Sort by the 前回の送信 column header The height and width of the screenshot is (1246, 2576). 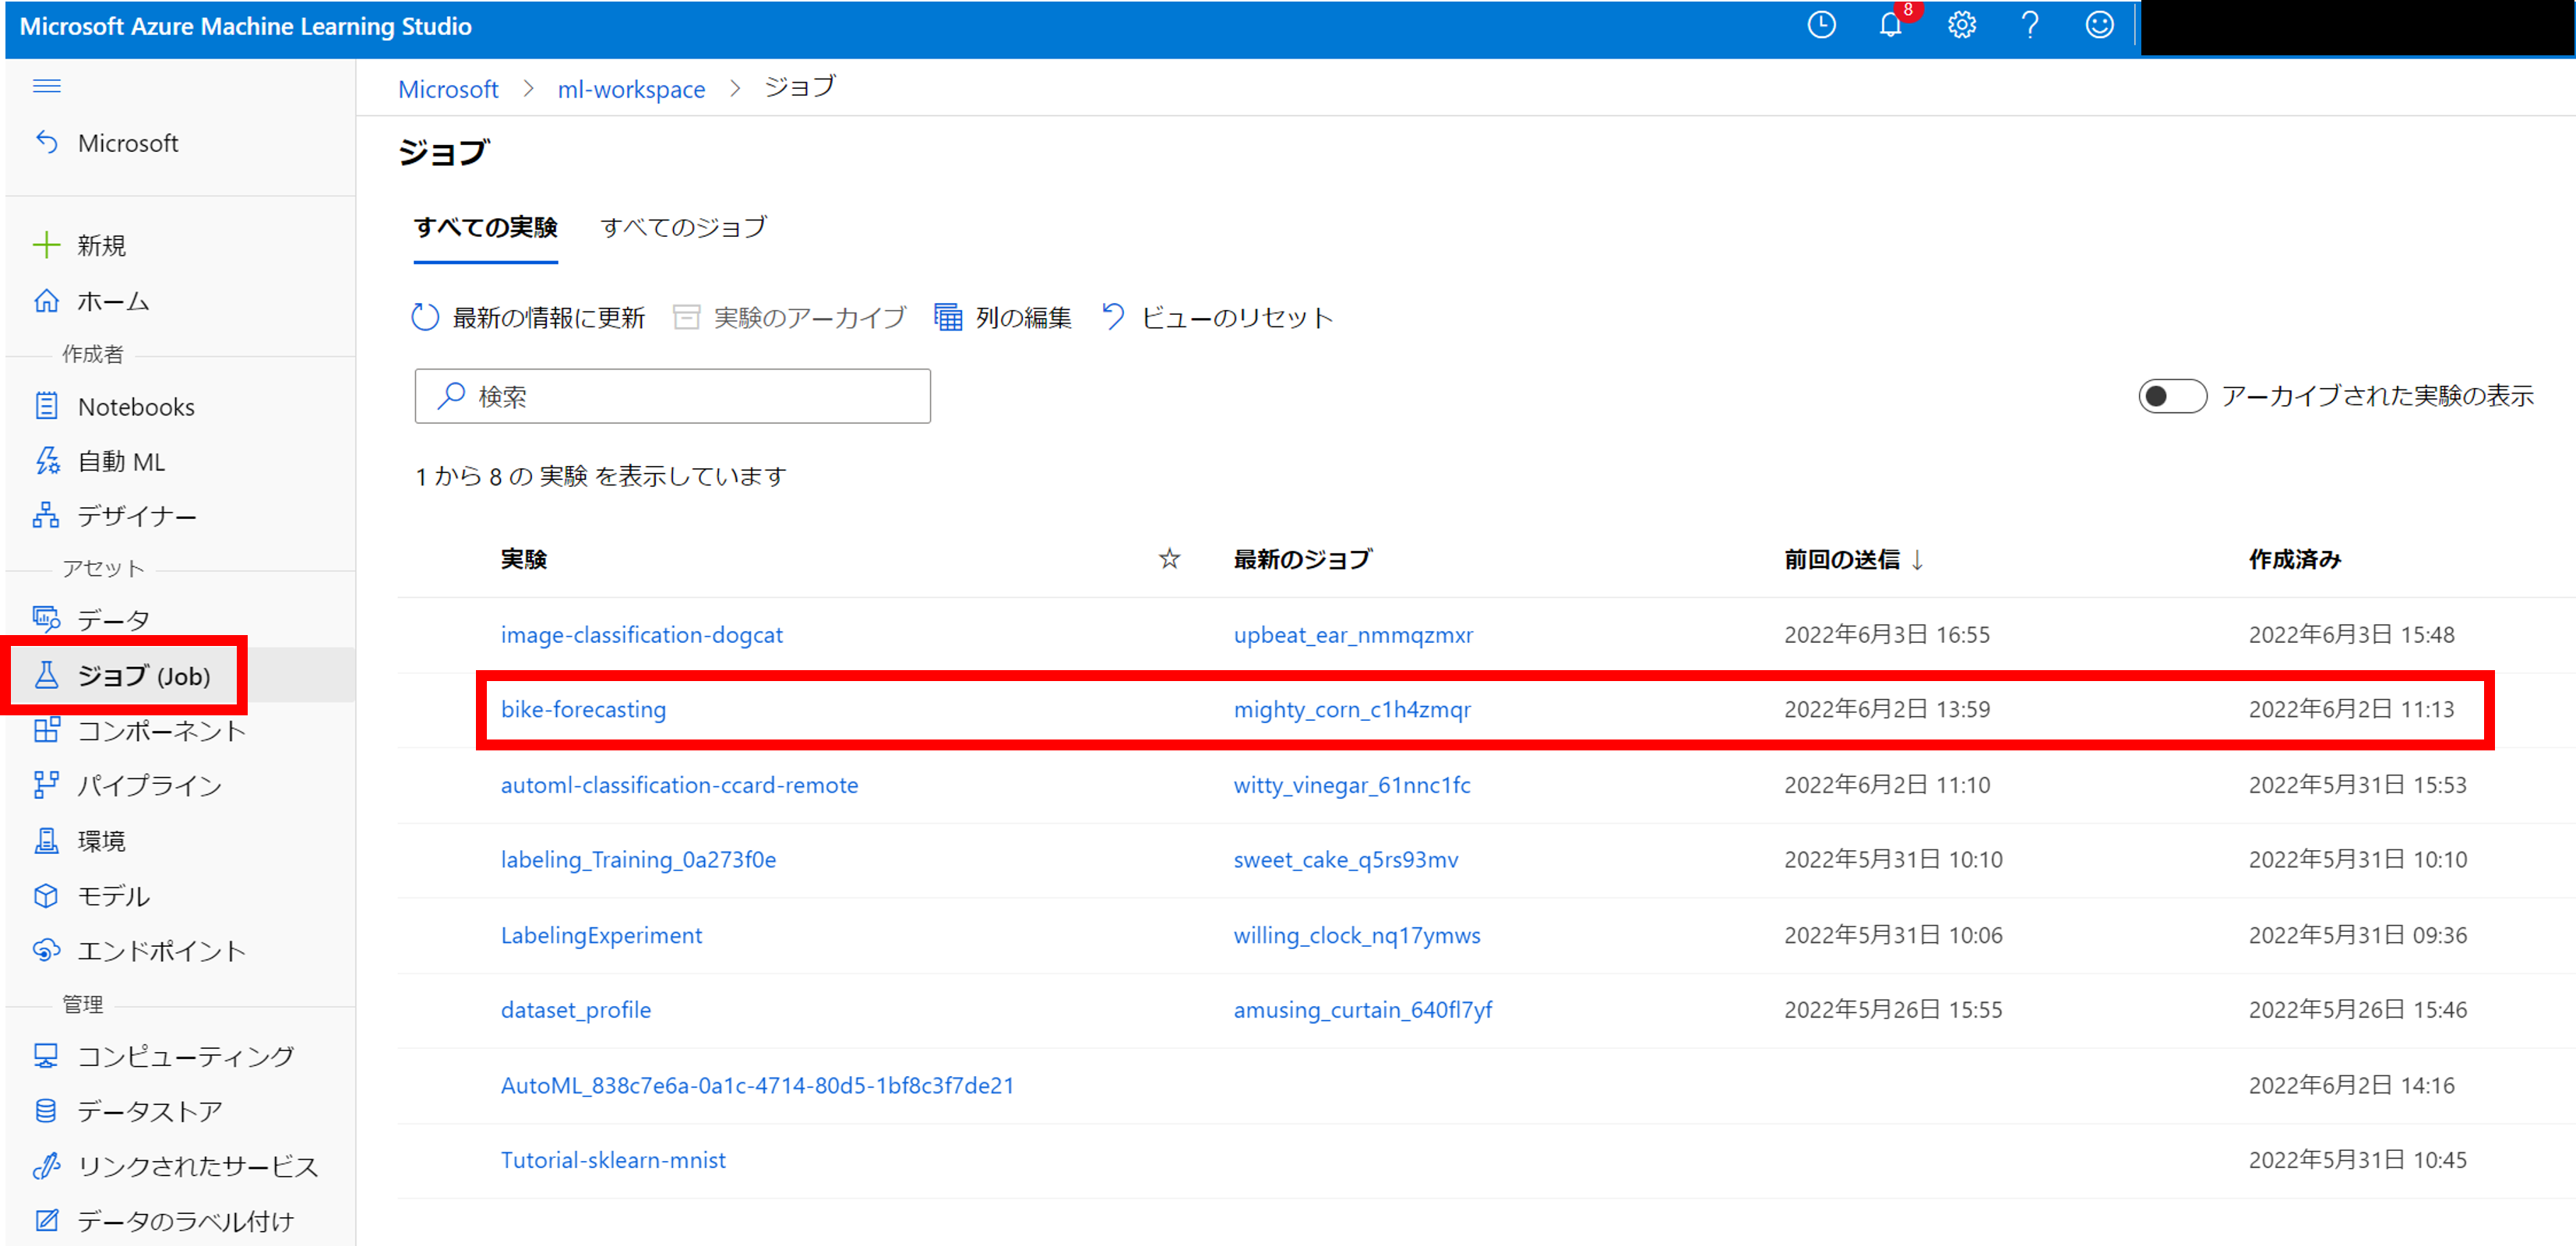tap(1842, 559)
